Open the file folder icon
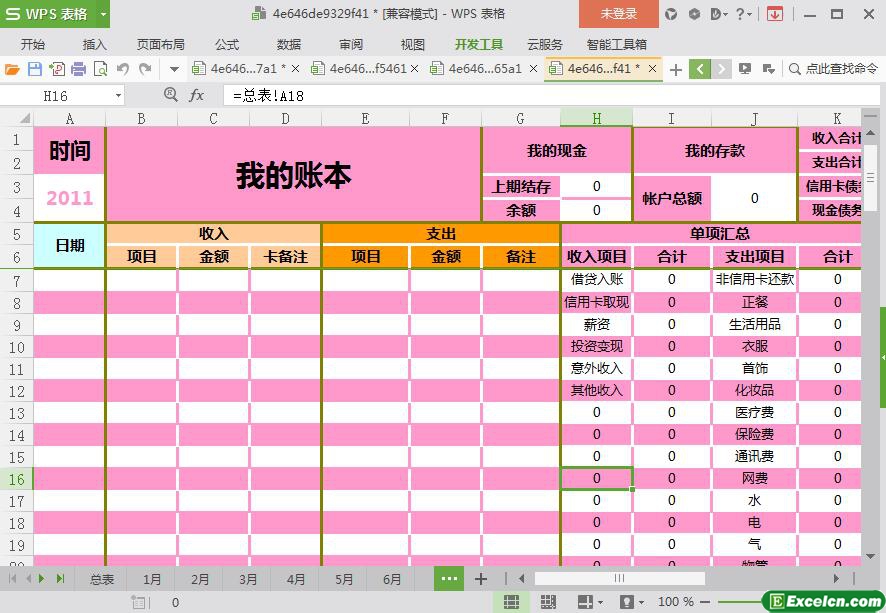Image resolution: width=886 pixels, height=613 pixels. tap(12, 69)
